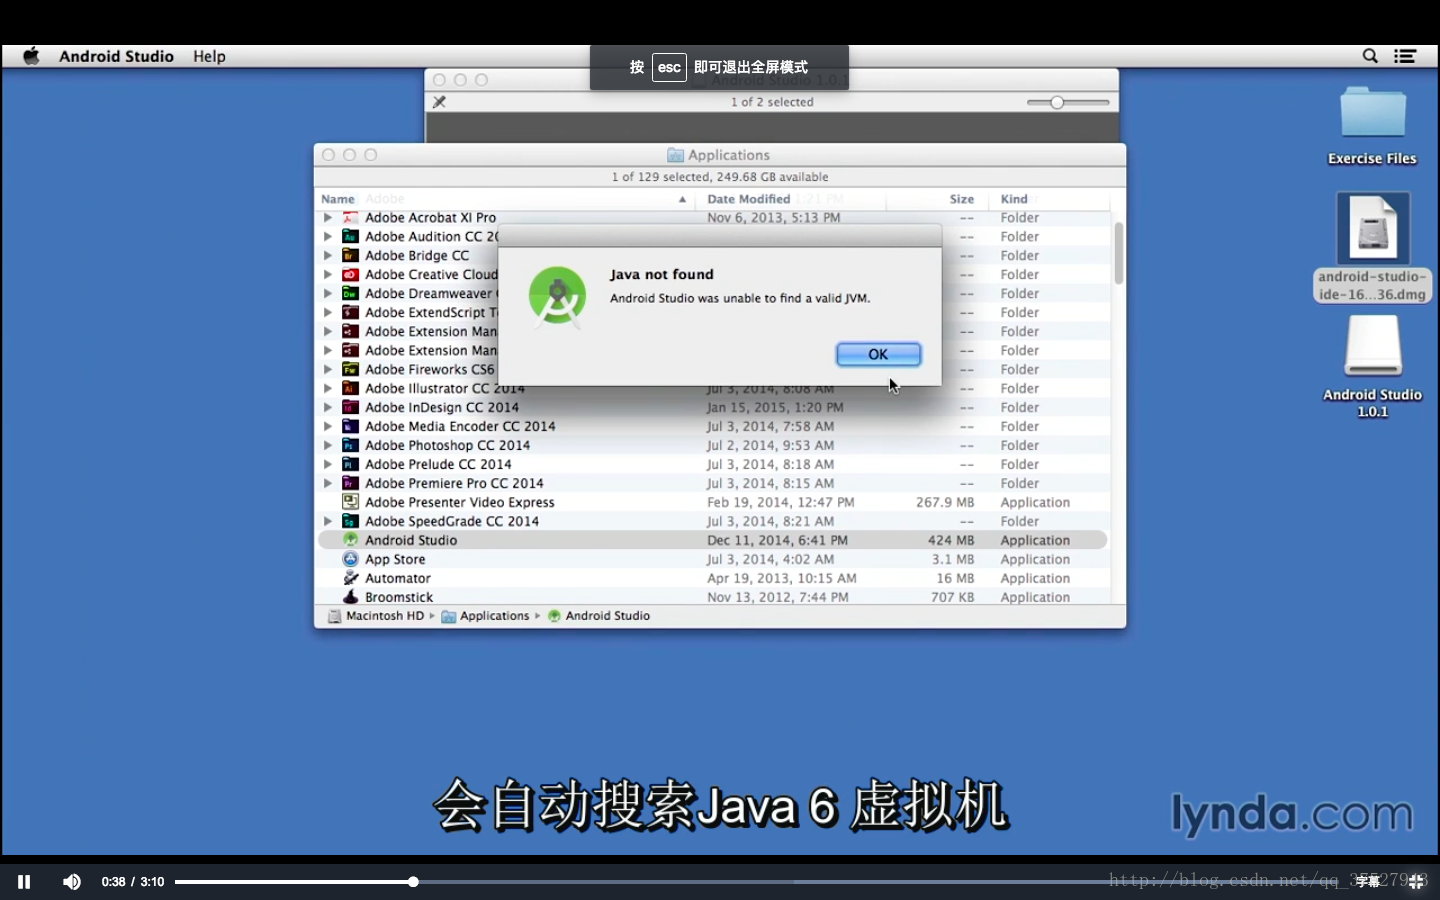Select Adobe InDesign CC 2014 icon
The height and width of the screenshot is (900, 1440).
point(350,407)
